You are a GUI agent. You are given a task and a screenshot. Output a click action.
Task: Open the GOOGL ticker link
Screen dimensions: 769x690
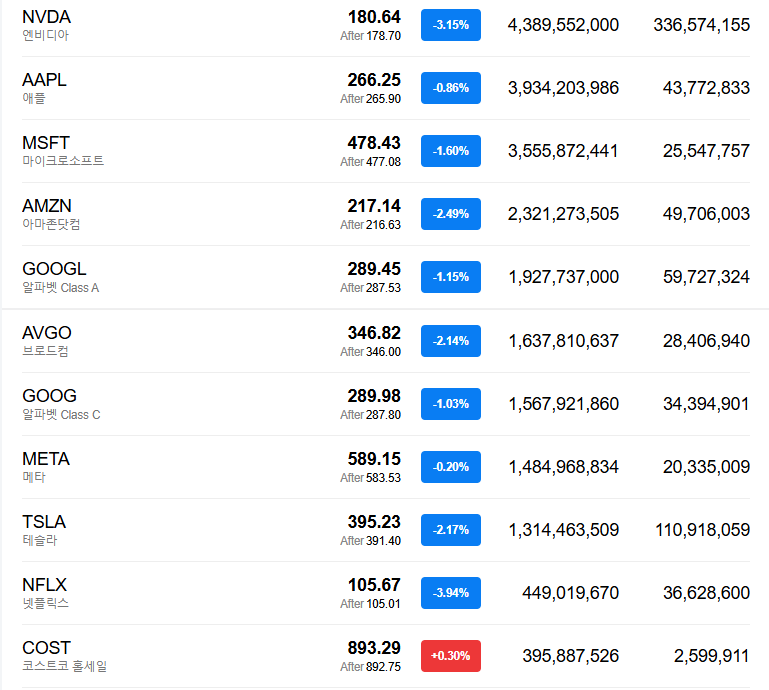tap(54, 269)
